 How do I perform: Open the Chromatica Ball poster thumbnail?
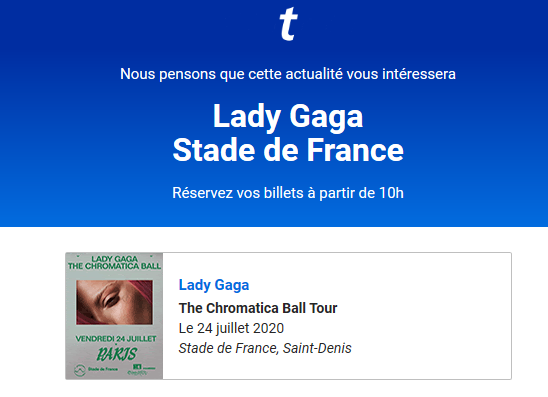(x=114, y=316)
